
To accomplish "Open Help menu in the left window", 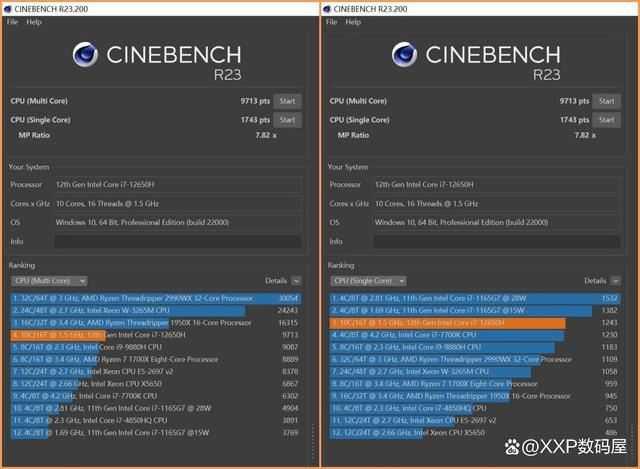I will click(34, 21).
